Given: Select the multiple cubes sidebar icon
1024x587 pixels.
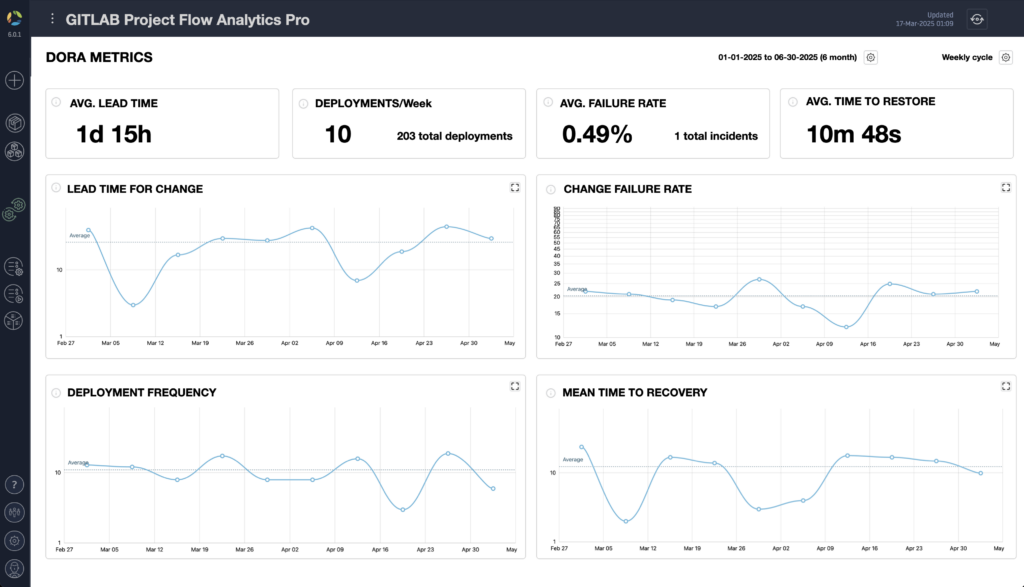Looking at the screenshot, I should click(15, 151).
